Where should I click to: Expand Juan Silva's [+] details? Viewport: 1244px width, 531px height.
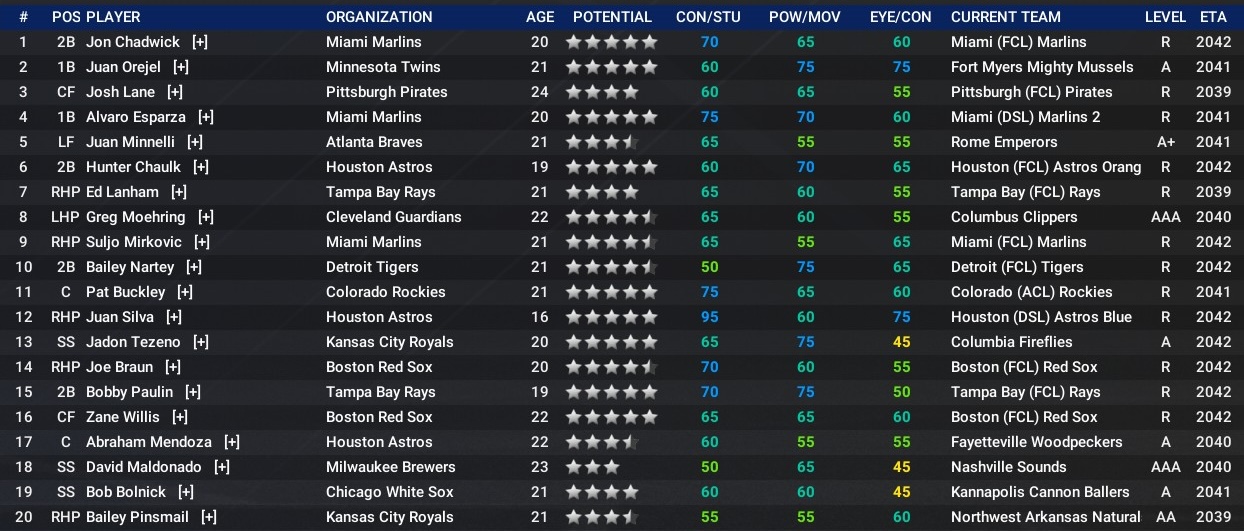coord(174,317)
